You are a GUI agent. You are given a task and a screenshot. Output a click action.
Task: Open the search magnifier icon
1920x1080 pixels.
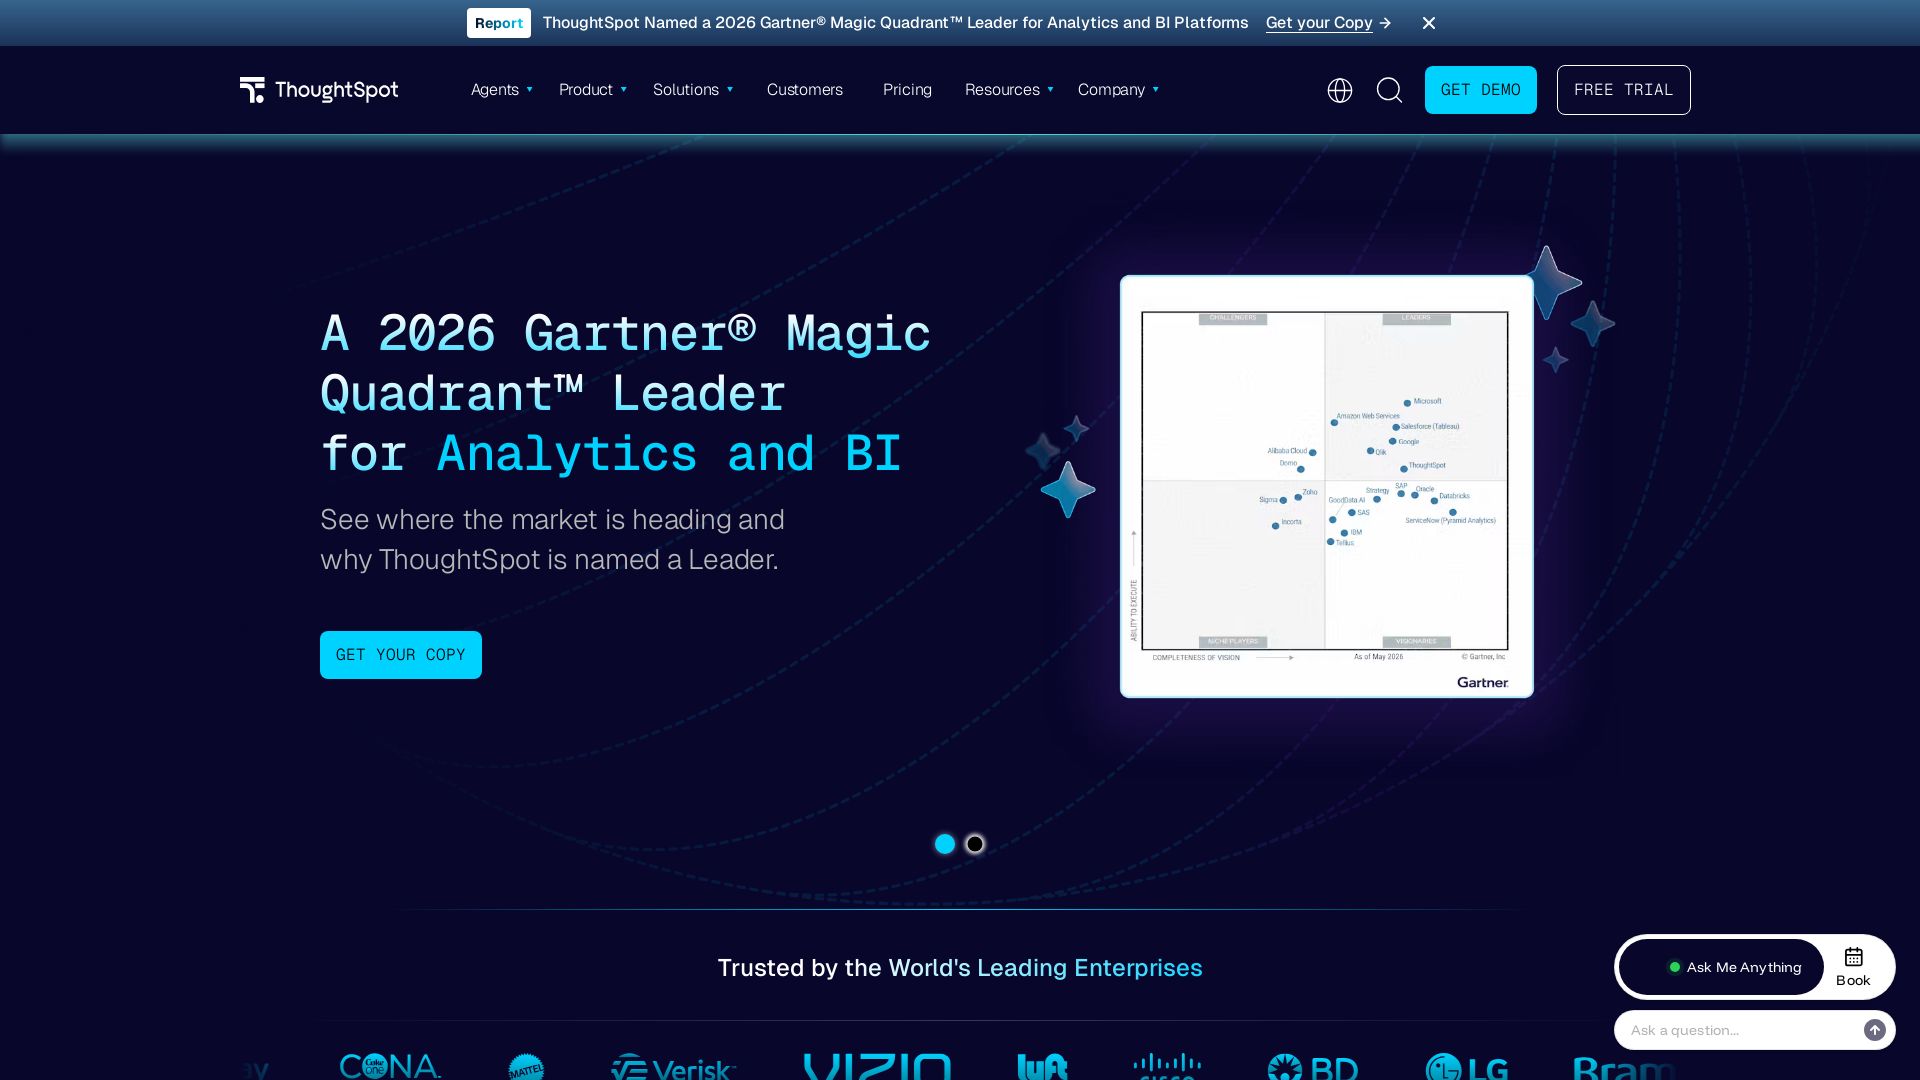[1389, 90]
